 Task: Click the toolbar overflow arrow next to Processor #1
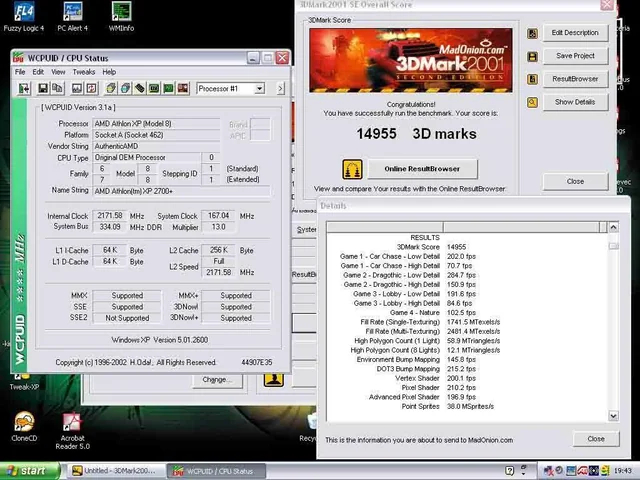pyautogui.click(x=280, y=89)
